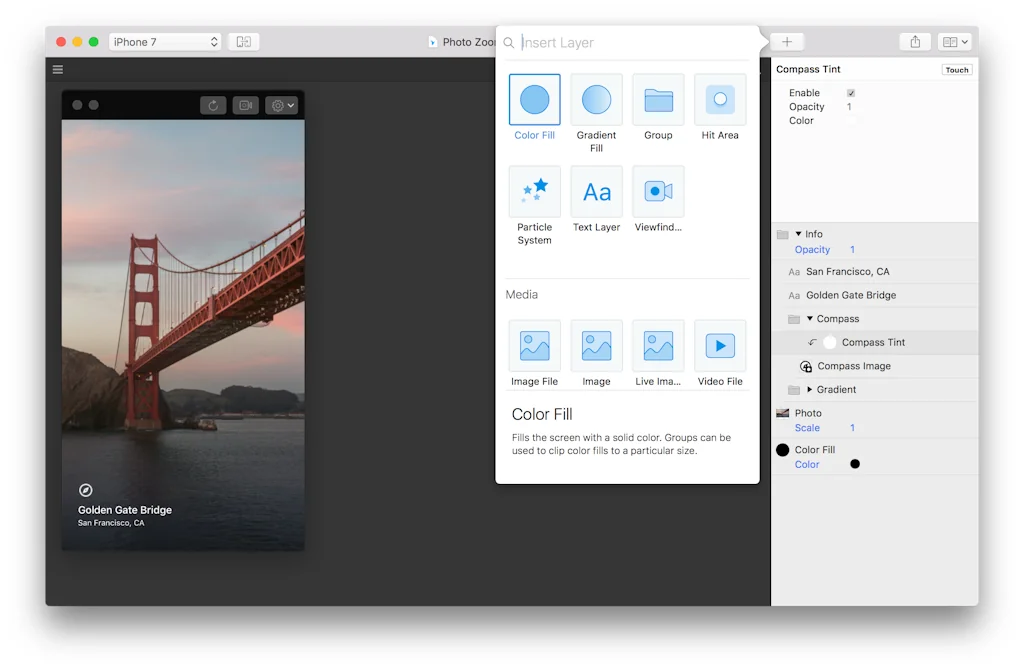This screenshot has width=1024, height=671.
Task: Choose the Gradient Fill layer icon
Action: (596, 99)
